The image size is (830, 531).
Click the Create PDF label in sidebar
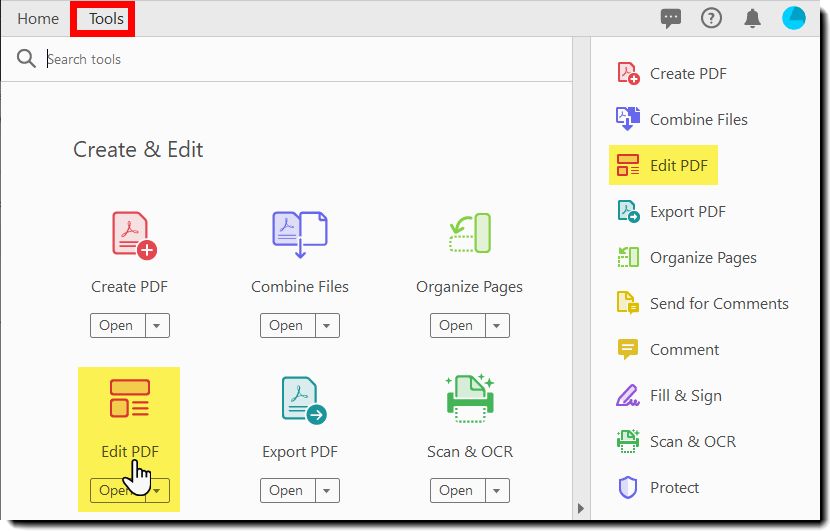[x=688, y=74]
